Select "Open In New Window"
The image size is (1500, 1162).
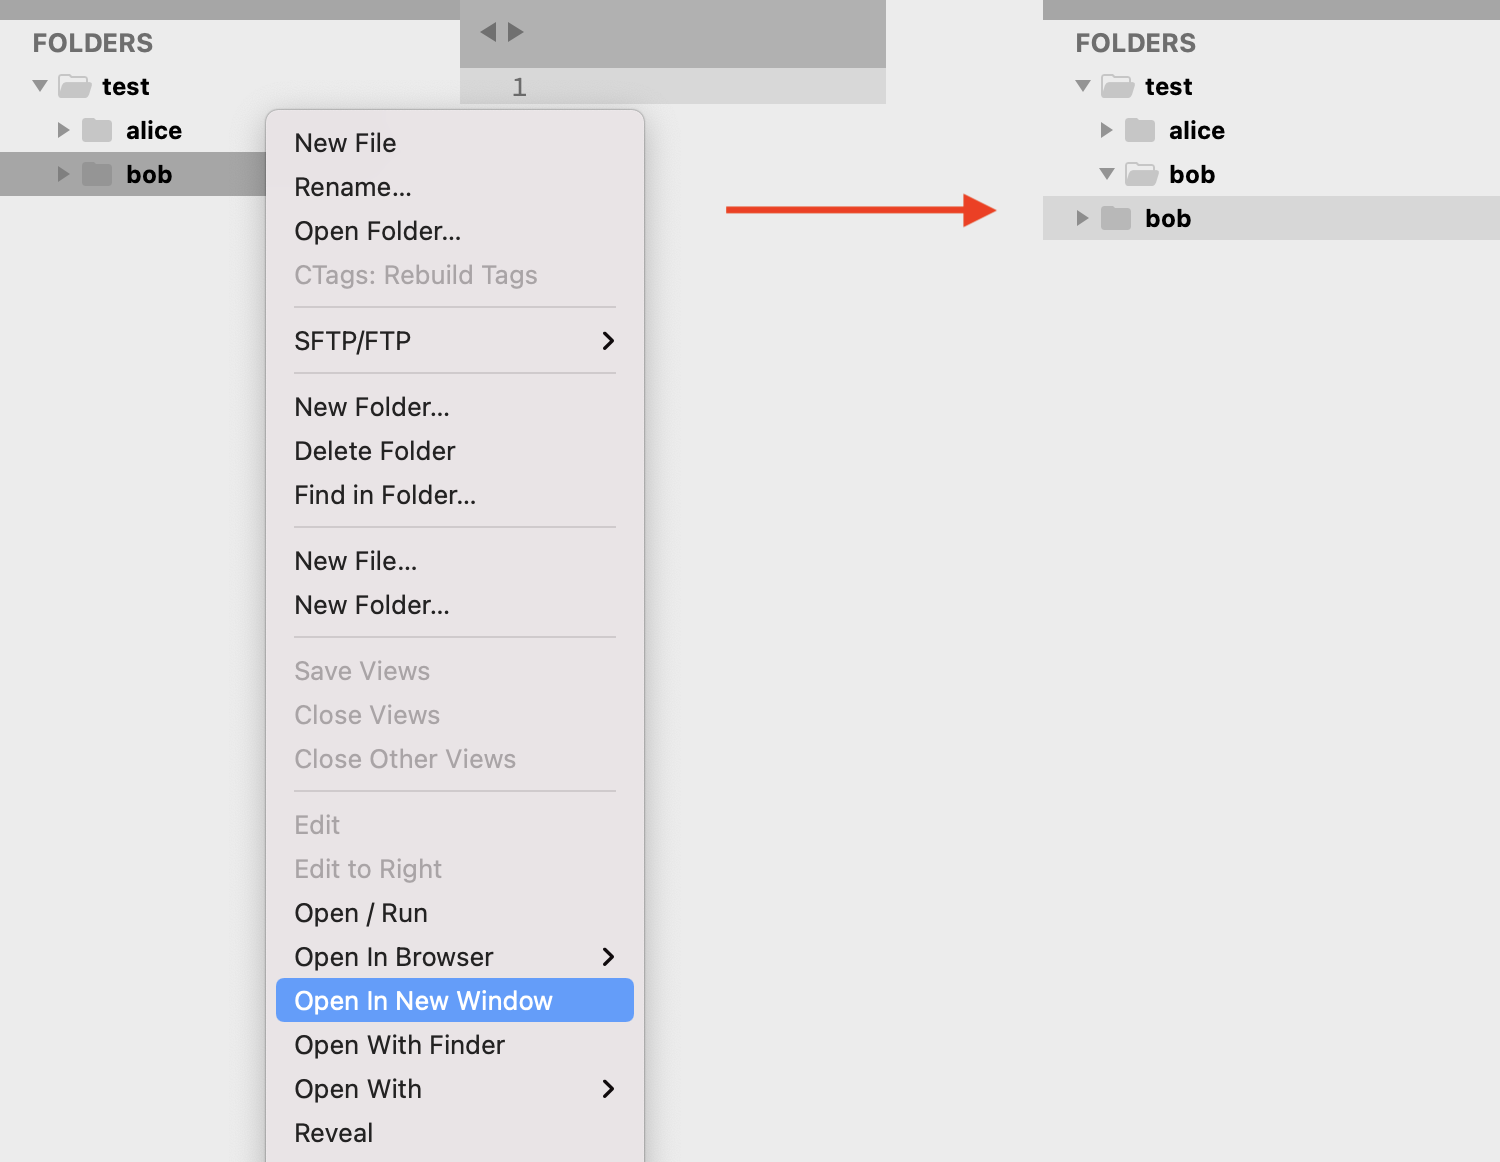pyautogui.click(x=423, y=1000)
